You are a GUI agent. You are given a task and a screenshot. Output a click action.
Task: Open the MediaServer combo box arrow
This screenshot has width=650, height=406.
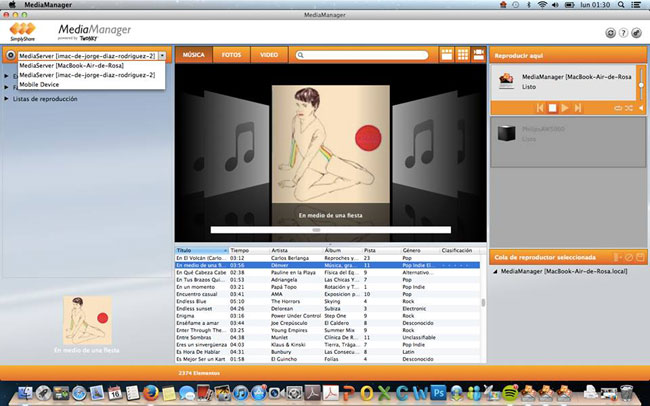coord(162,56)
